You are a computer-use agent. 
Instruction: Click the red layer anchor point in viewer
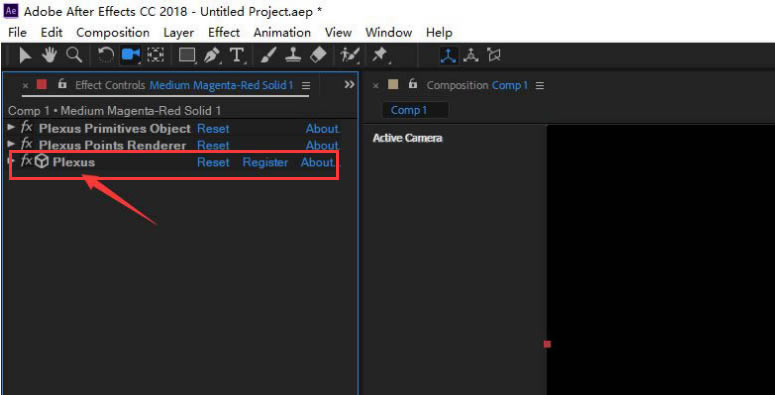point(547,344)
